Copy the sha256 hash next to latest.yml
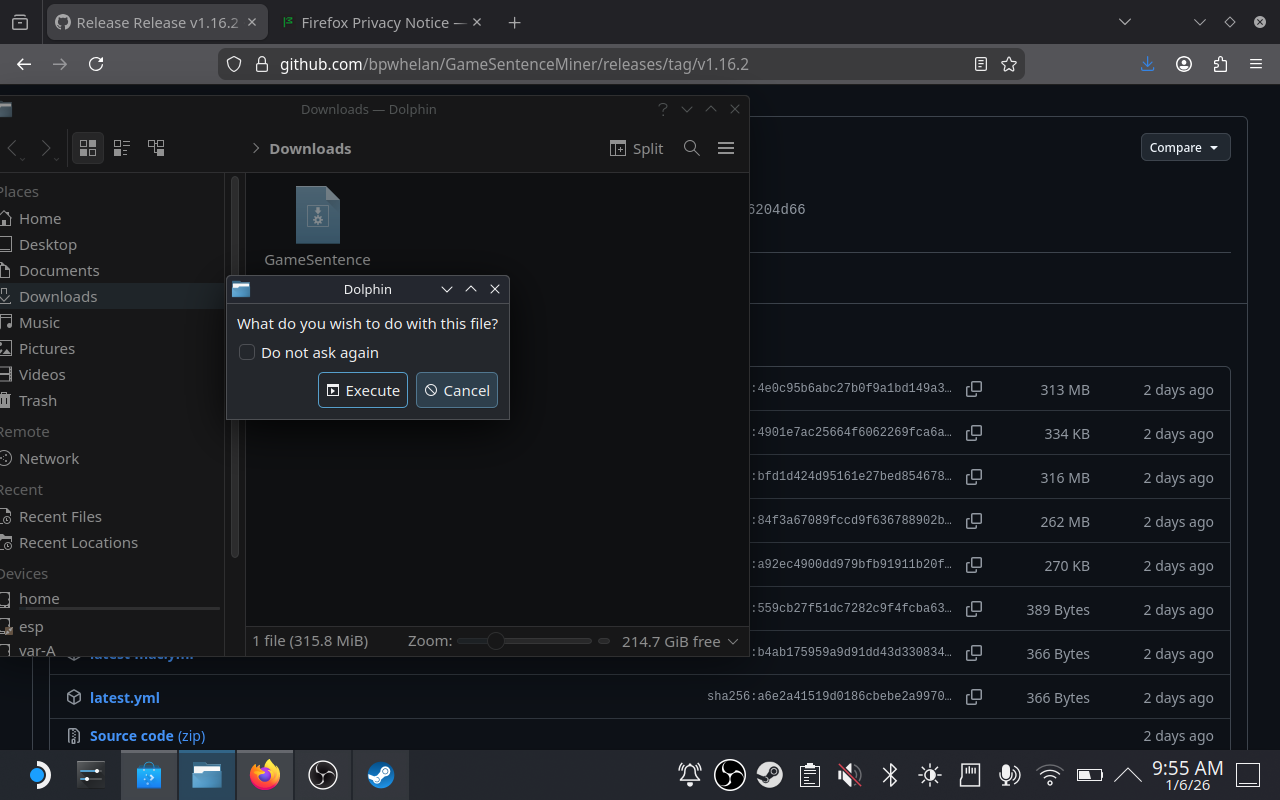 click(974, 698)
